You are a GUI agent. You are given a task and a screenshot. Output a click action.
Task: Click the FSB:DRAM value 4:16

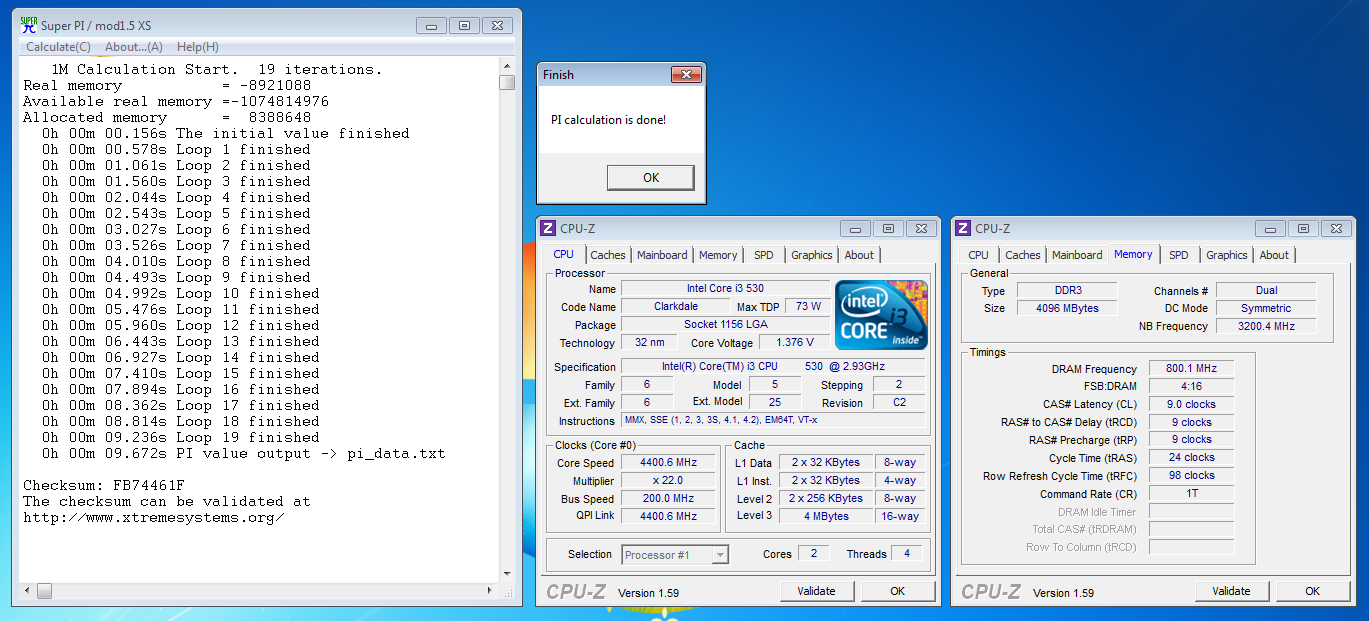(1192, 387)
